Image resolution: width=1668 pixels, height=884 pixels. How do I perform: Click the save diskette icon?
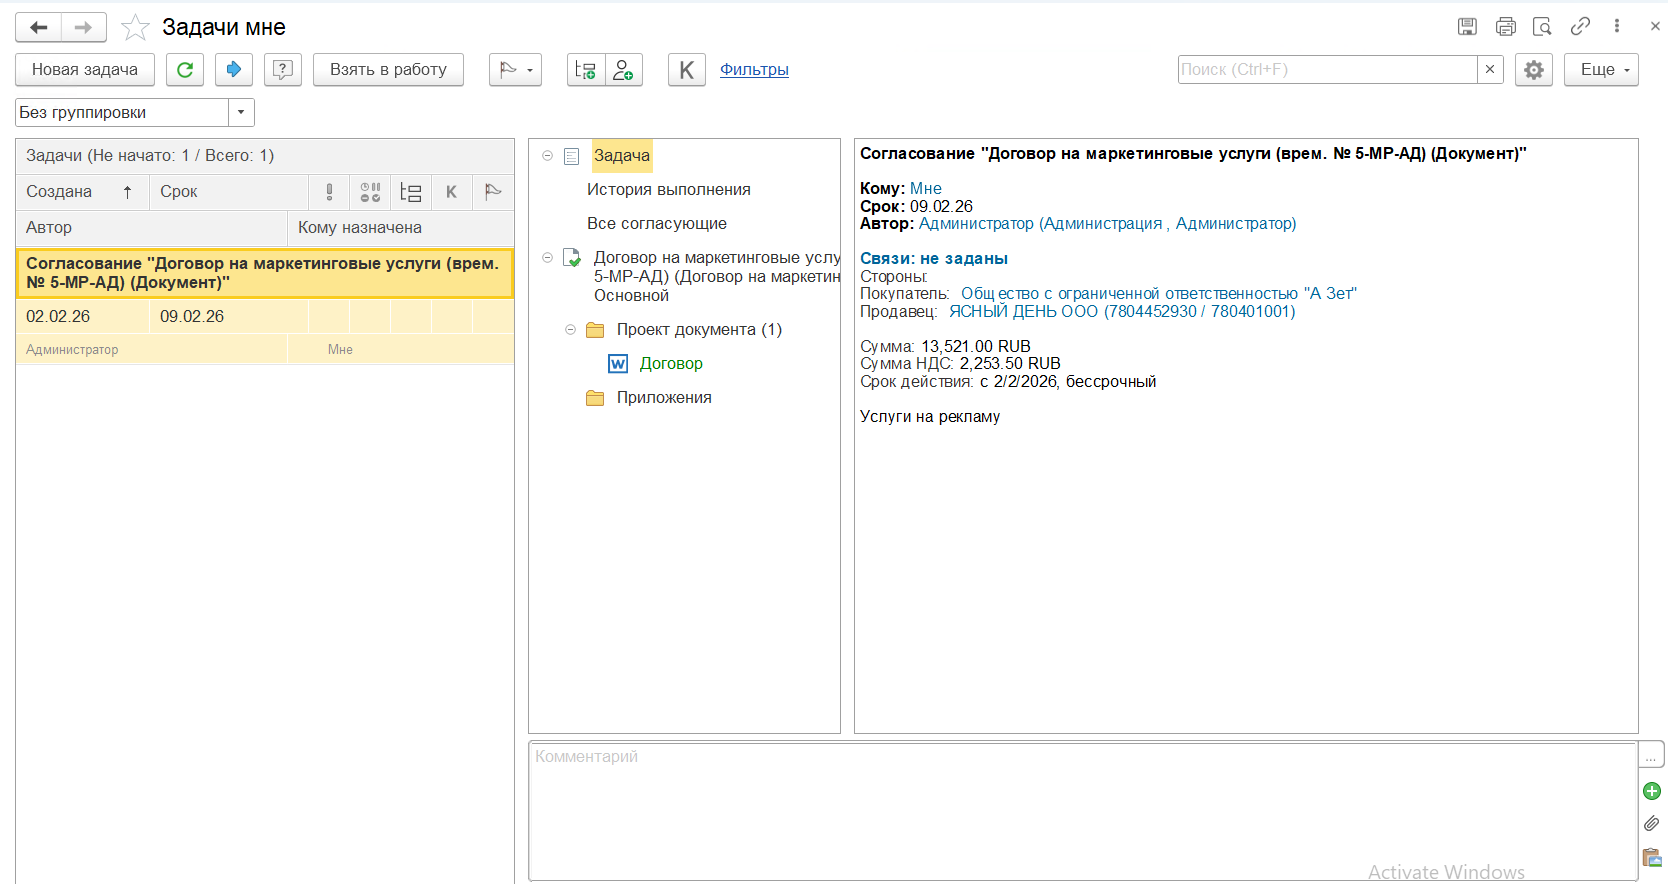tap(1467, 27)
